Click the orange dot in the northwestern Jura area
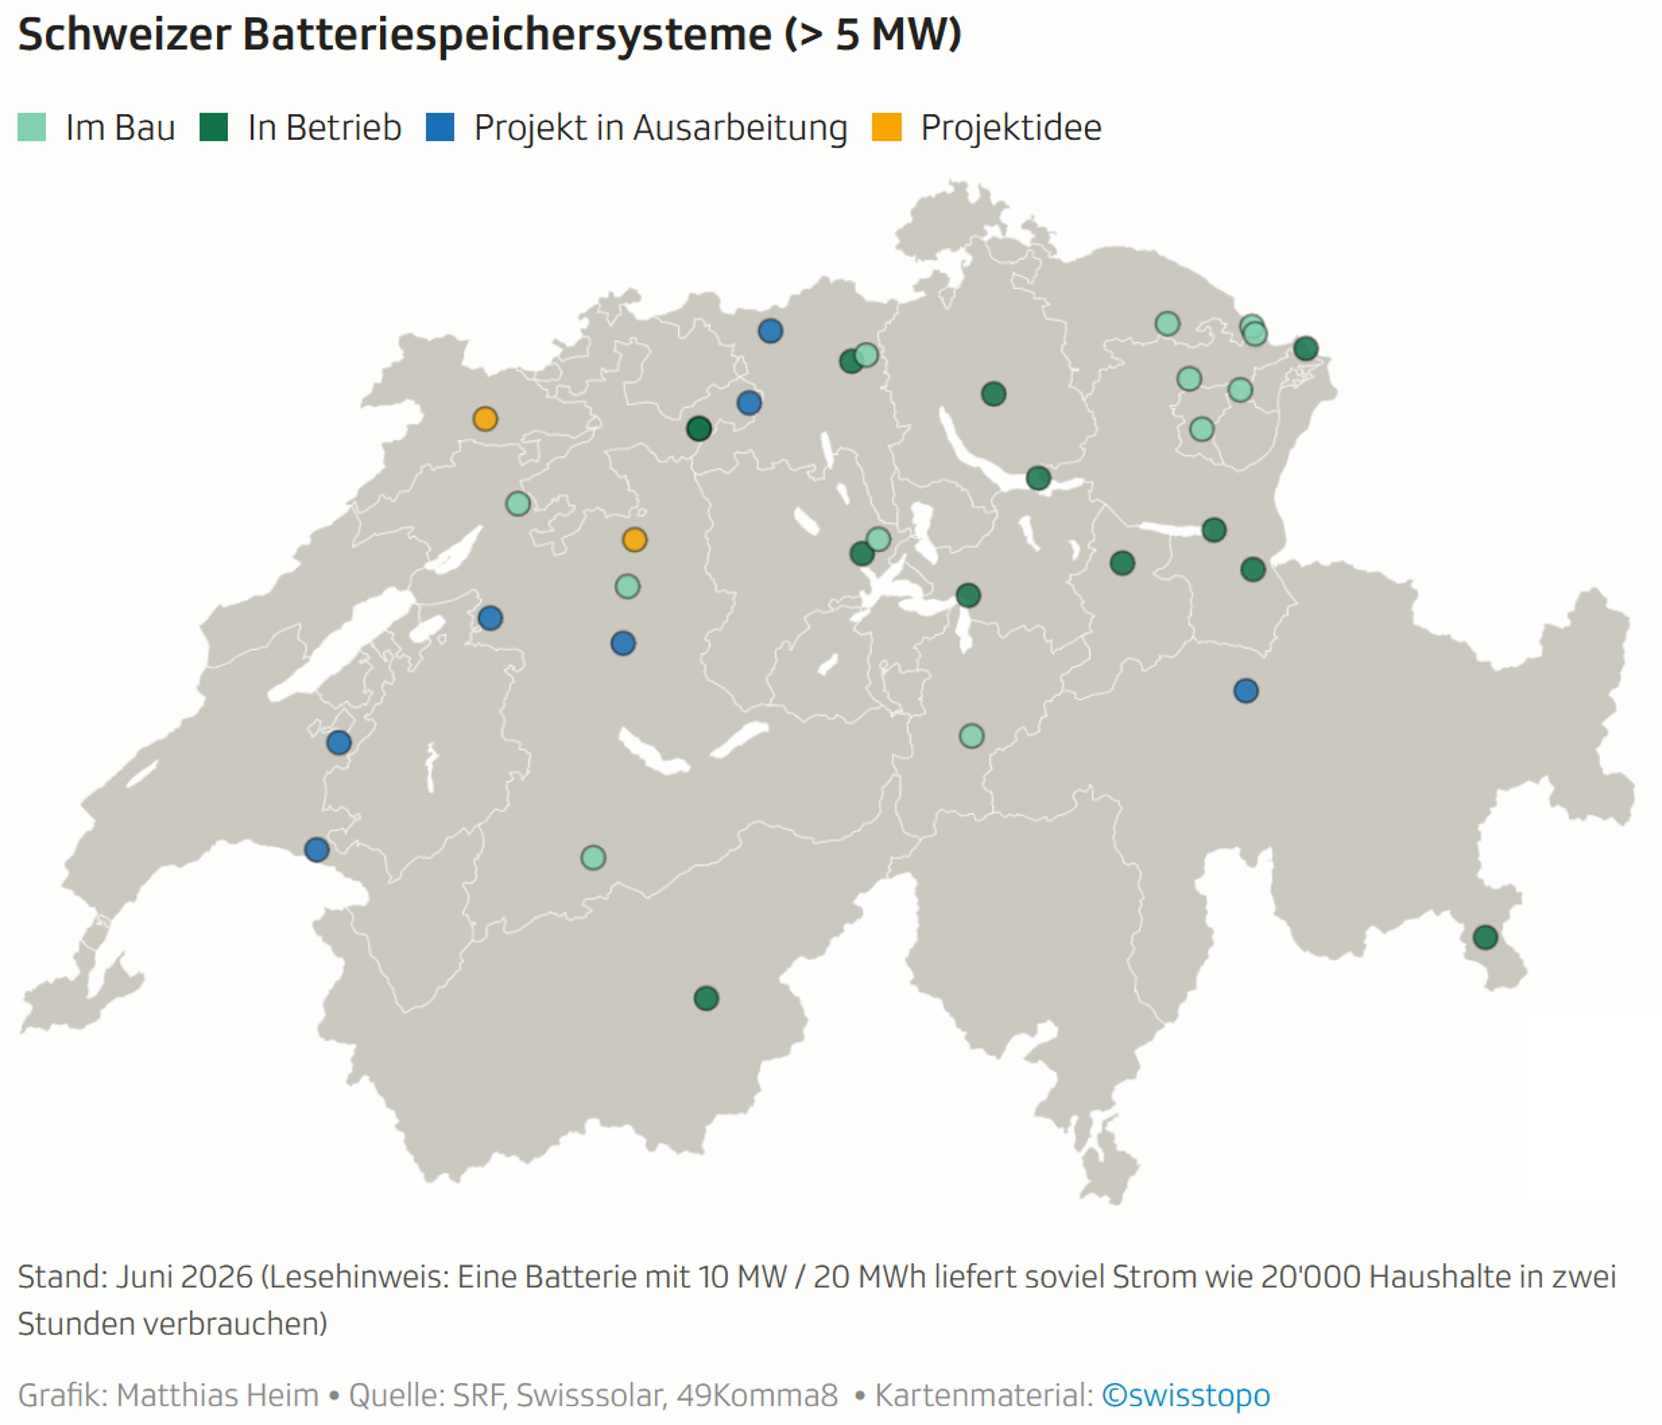1662x1425 pixels. [485, 419]
